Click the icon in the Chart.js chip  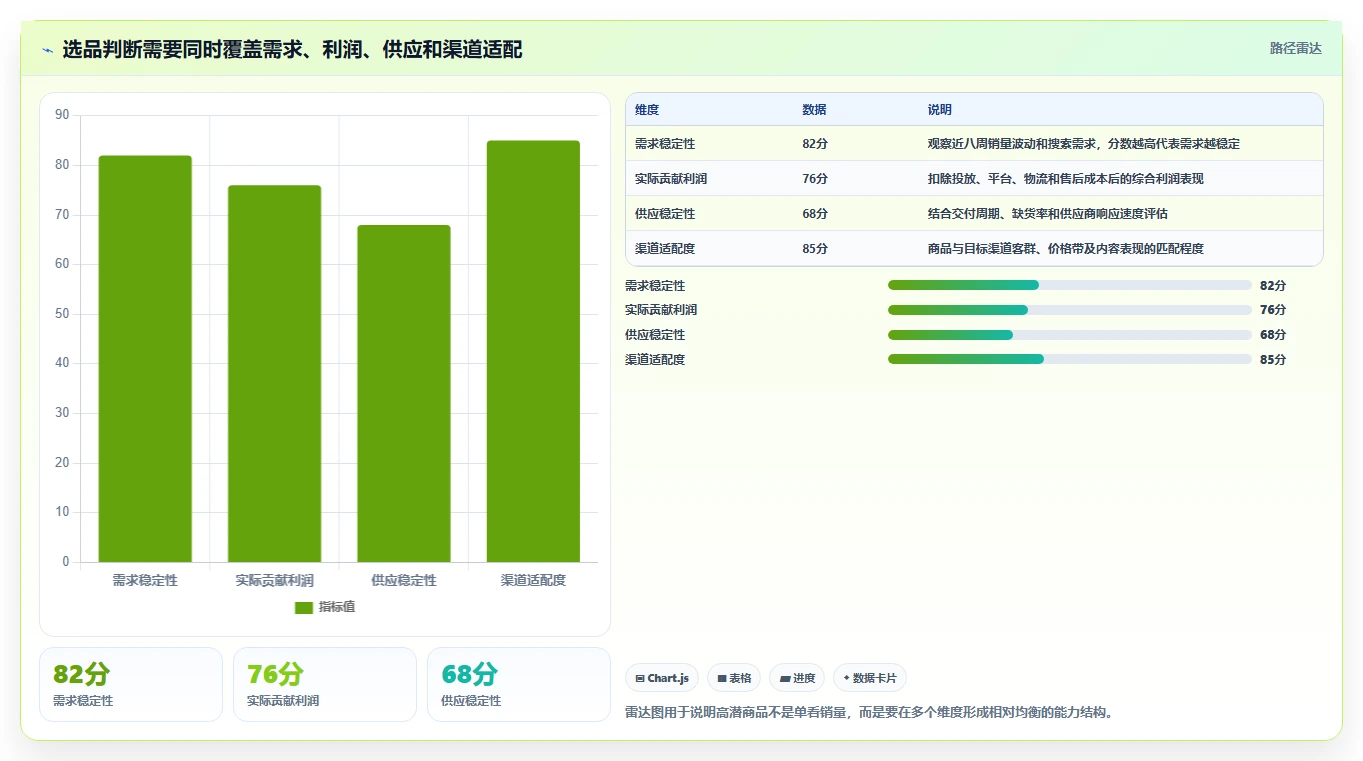(x=640, y=678)
